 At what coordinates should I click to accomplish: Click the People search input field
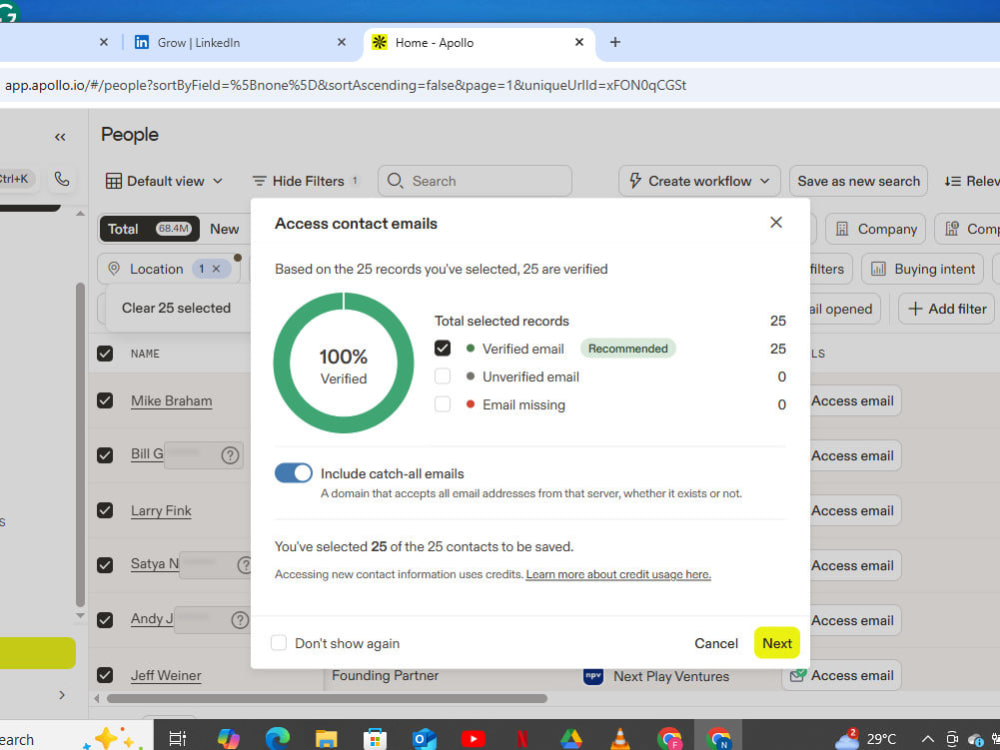475,181
